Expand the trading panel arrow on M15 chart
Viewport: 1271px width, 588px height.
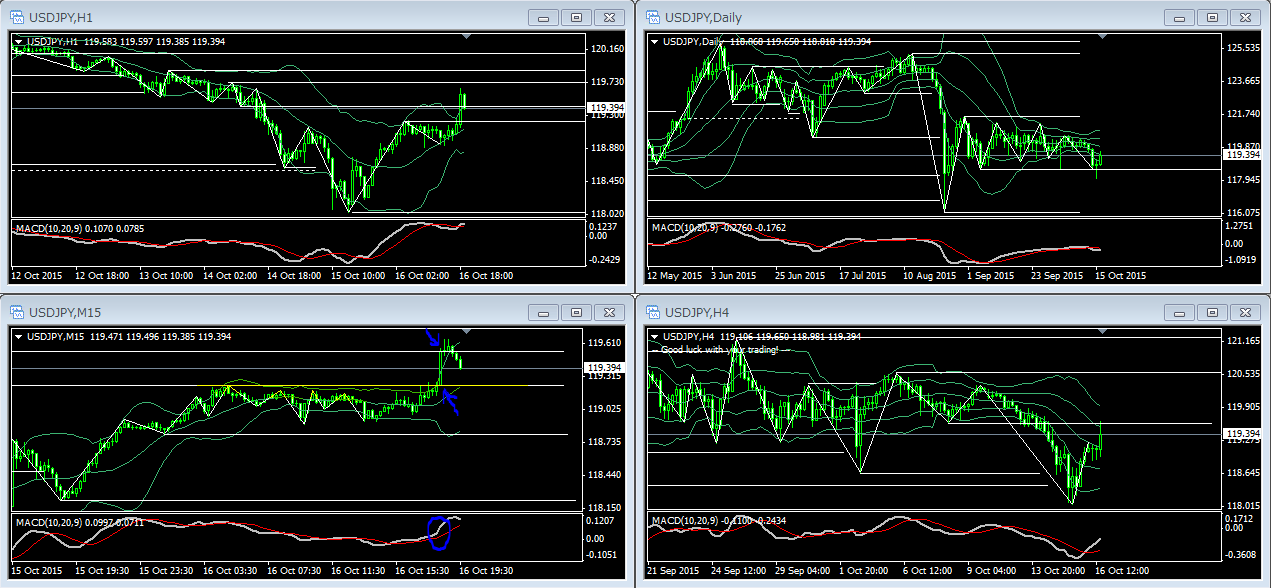coord(19,336)
